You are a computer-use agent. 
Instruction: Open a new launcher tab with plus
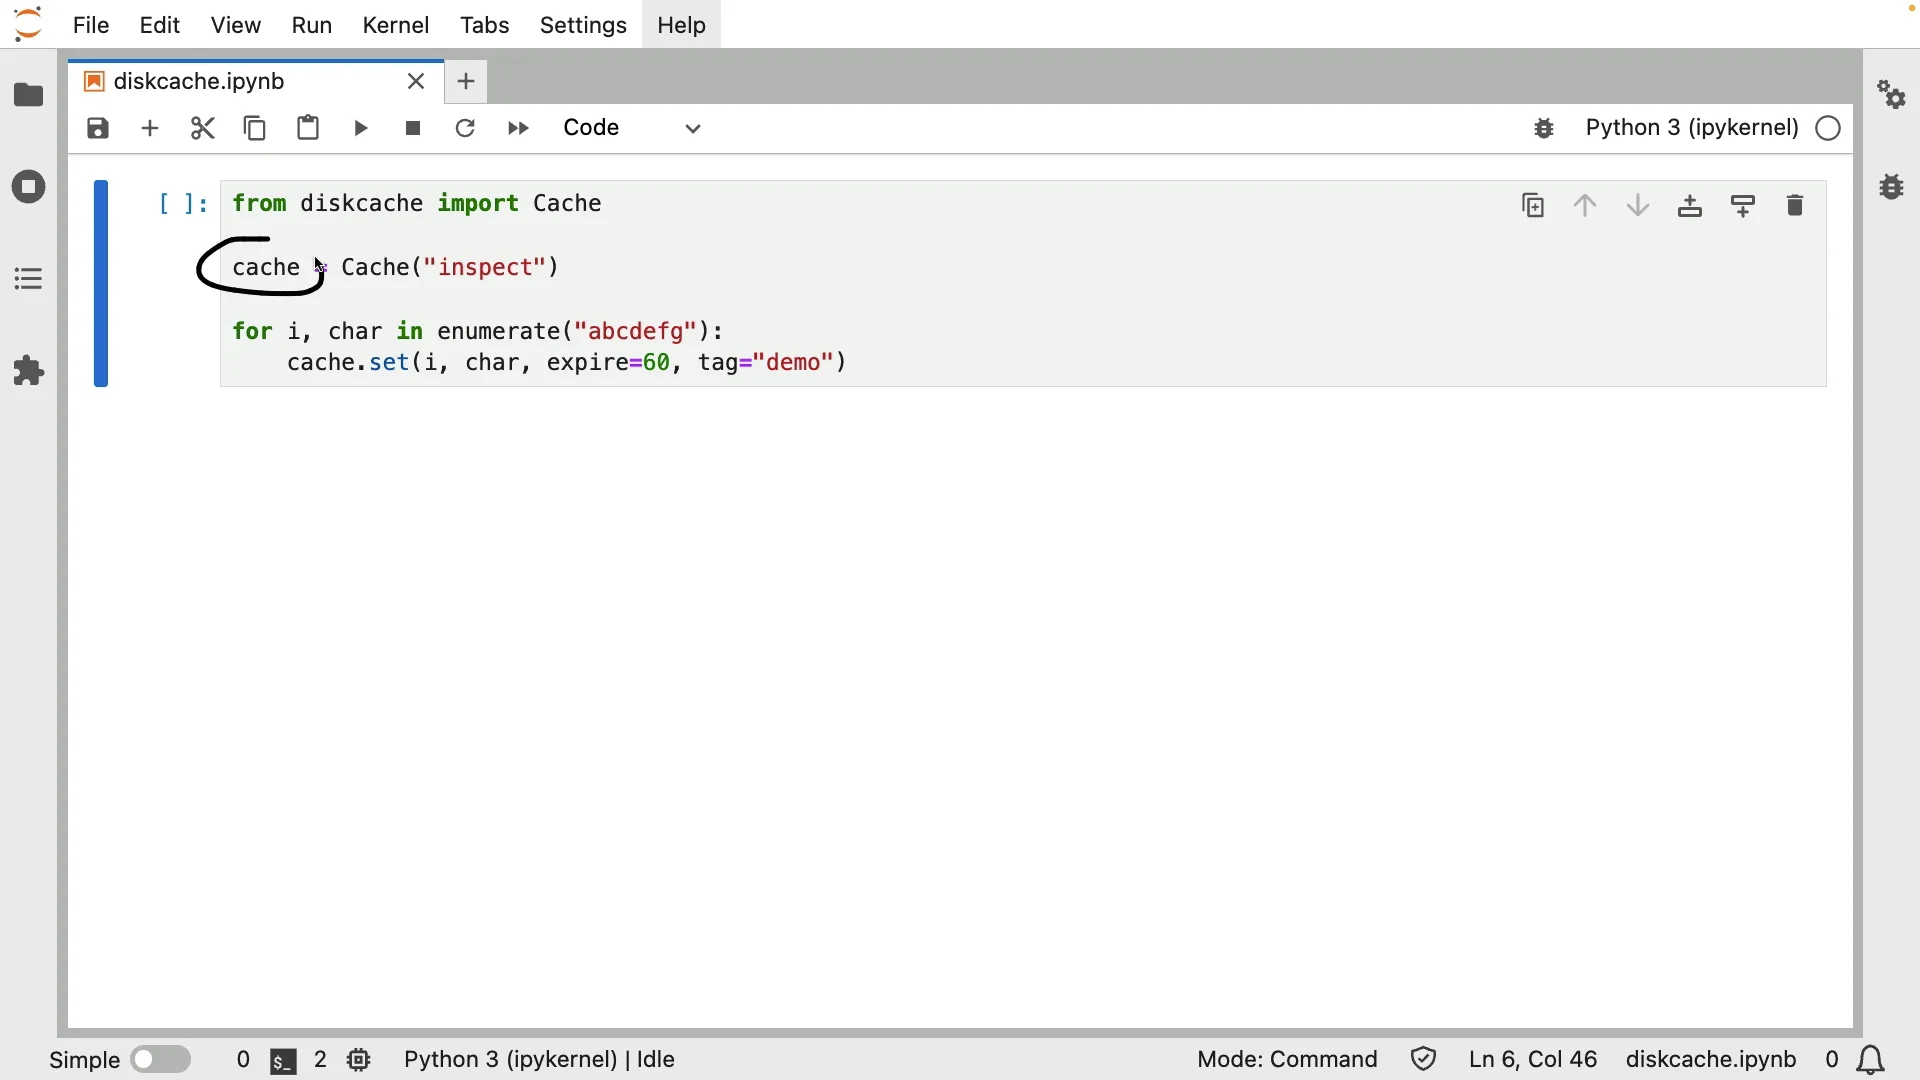(x=467, y=82)
